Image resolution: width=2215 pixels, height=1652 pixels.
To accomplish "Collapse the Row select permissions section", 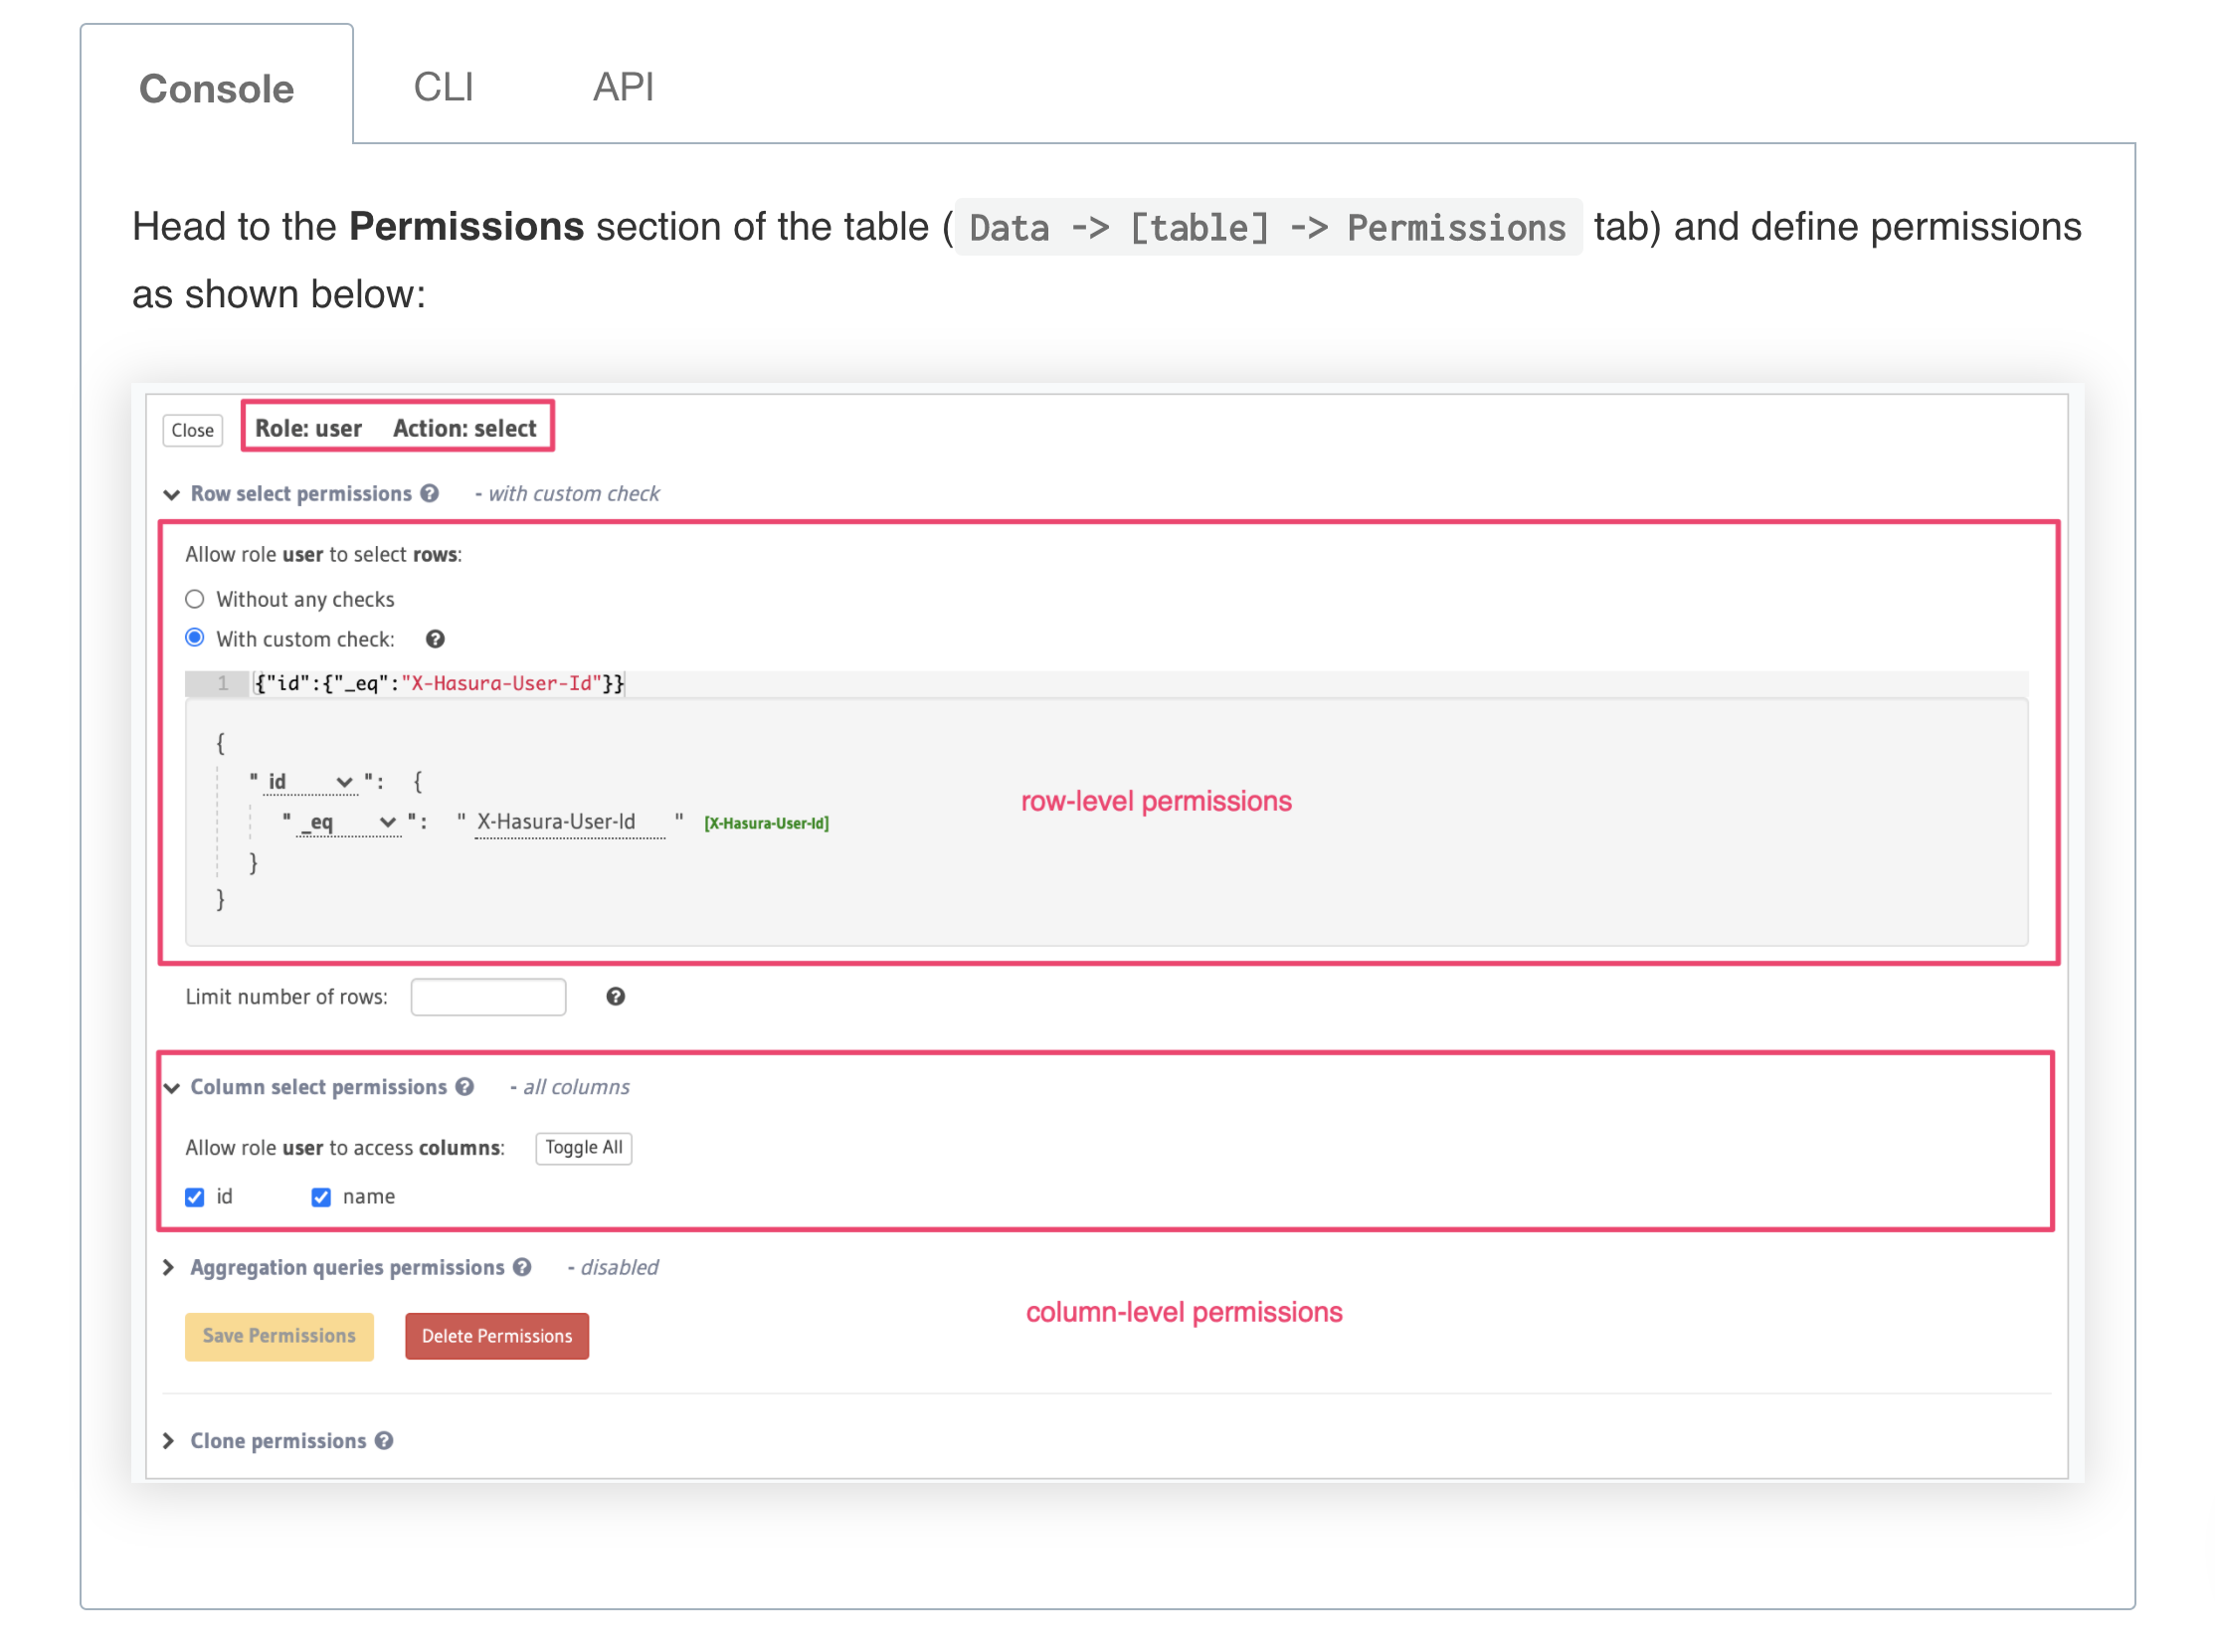I will 172,494.
